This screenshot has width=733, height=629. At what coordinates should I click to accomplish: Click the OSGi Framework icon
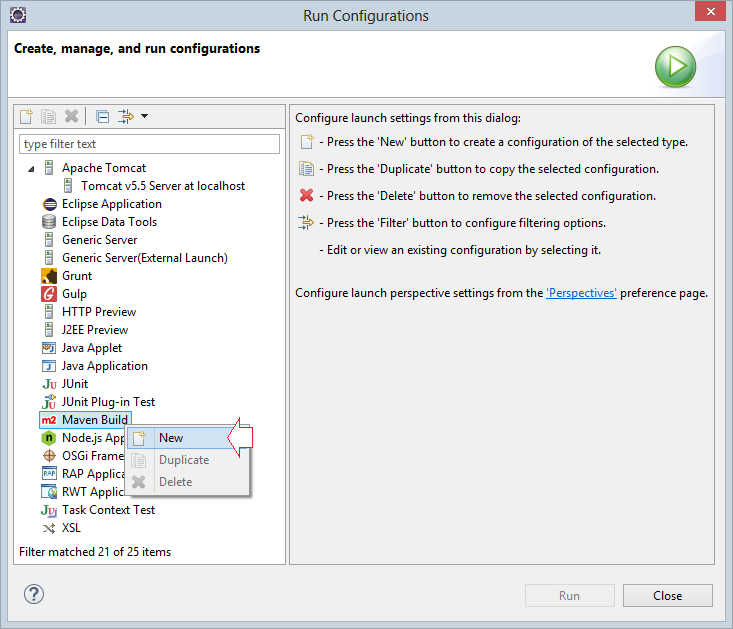click(49, 456)
